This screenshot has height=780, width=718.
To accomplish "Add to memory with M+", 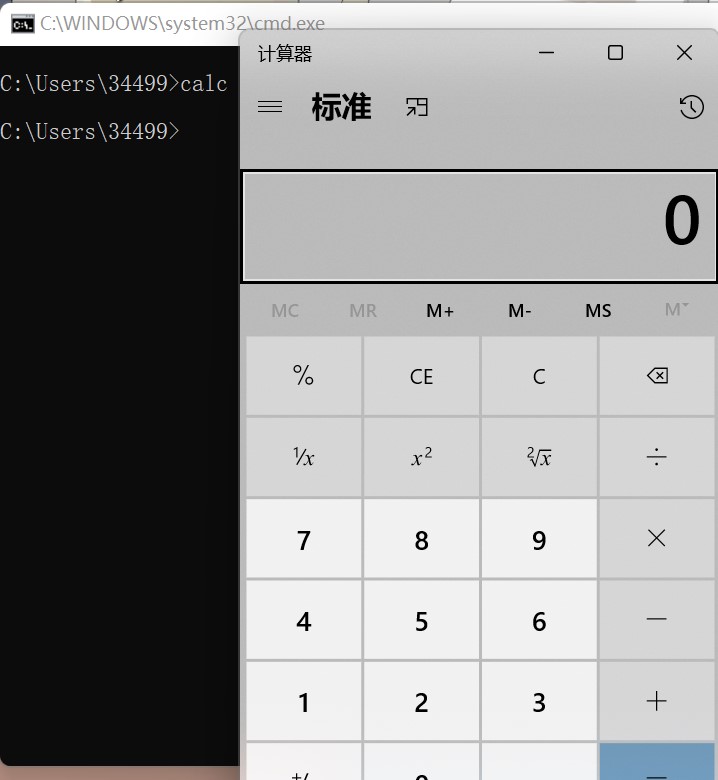I will click(x=440, y=310).
